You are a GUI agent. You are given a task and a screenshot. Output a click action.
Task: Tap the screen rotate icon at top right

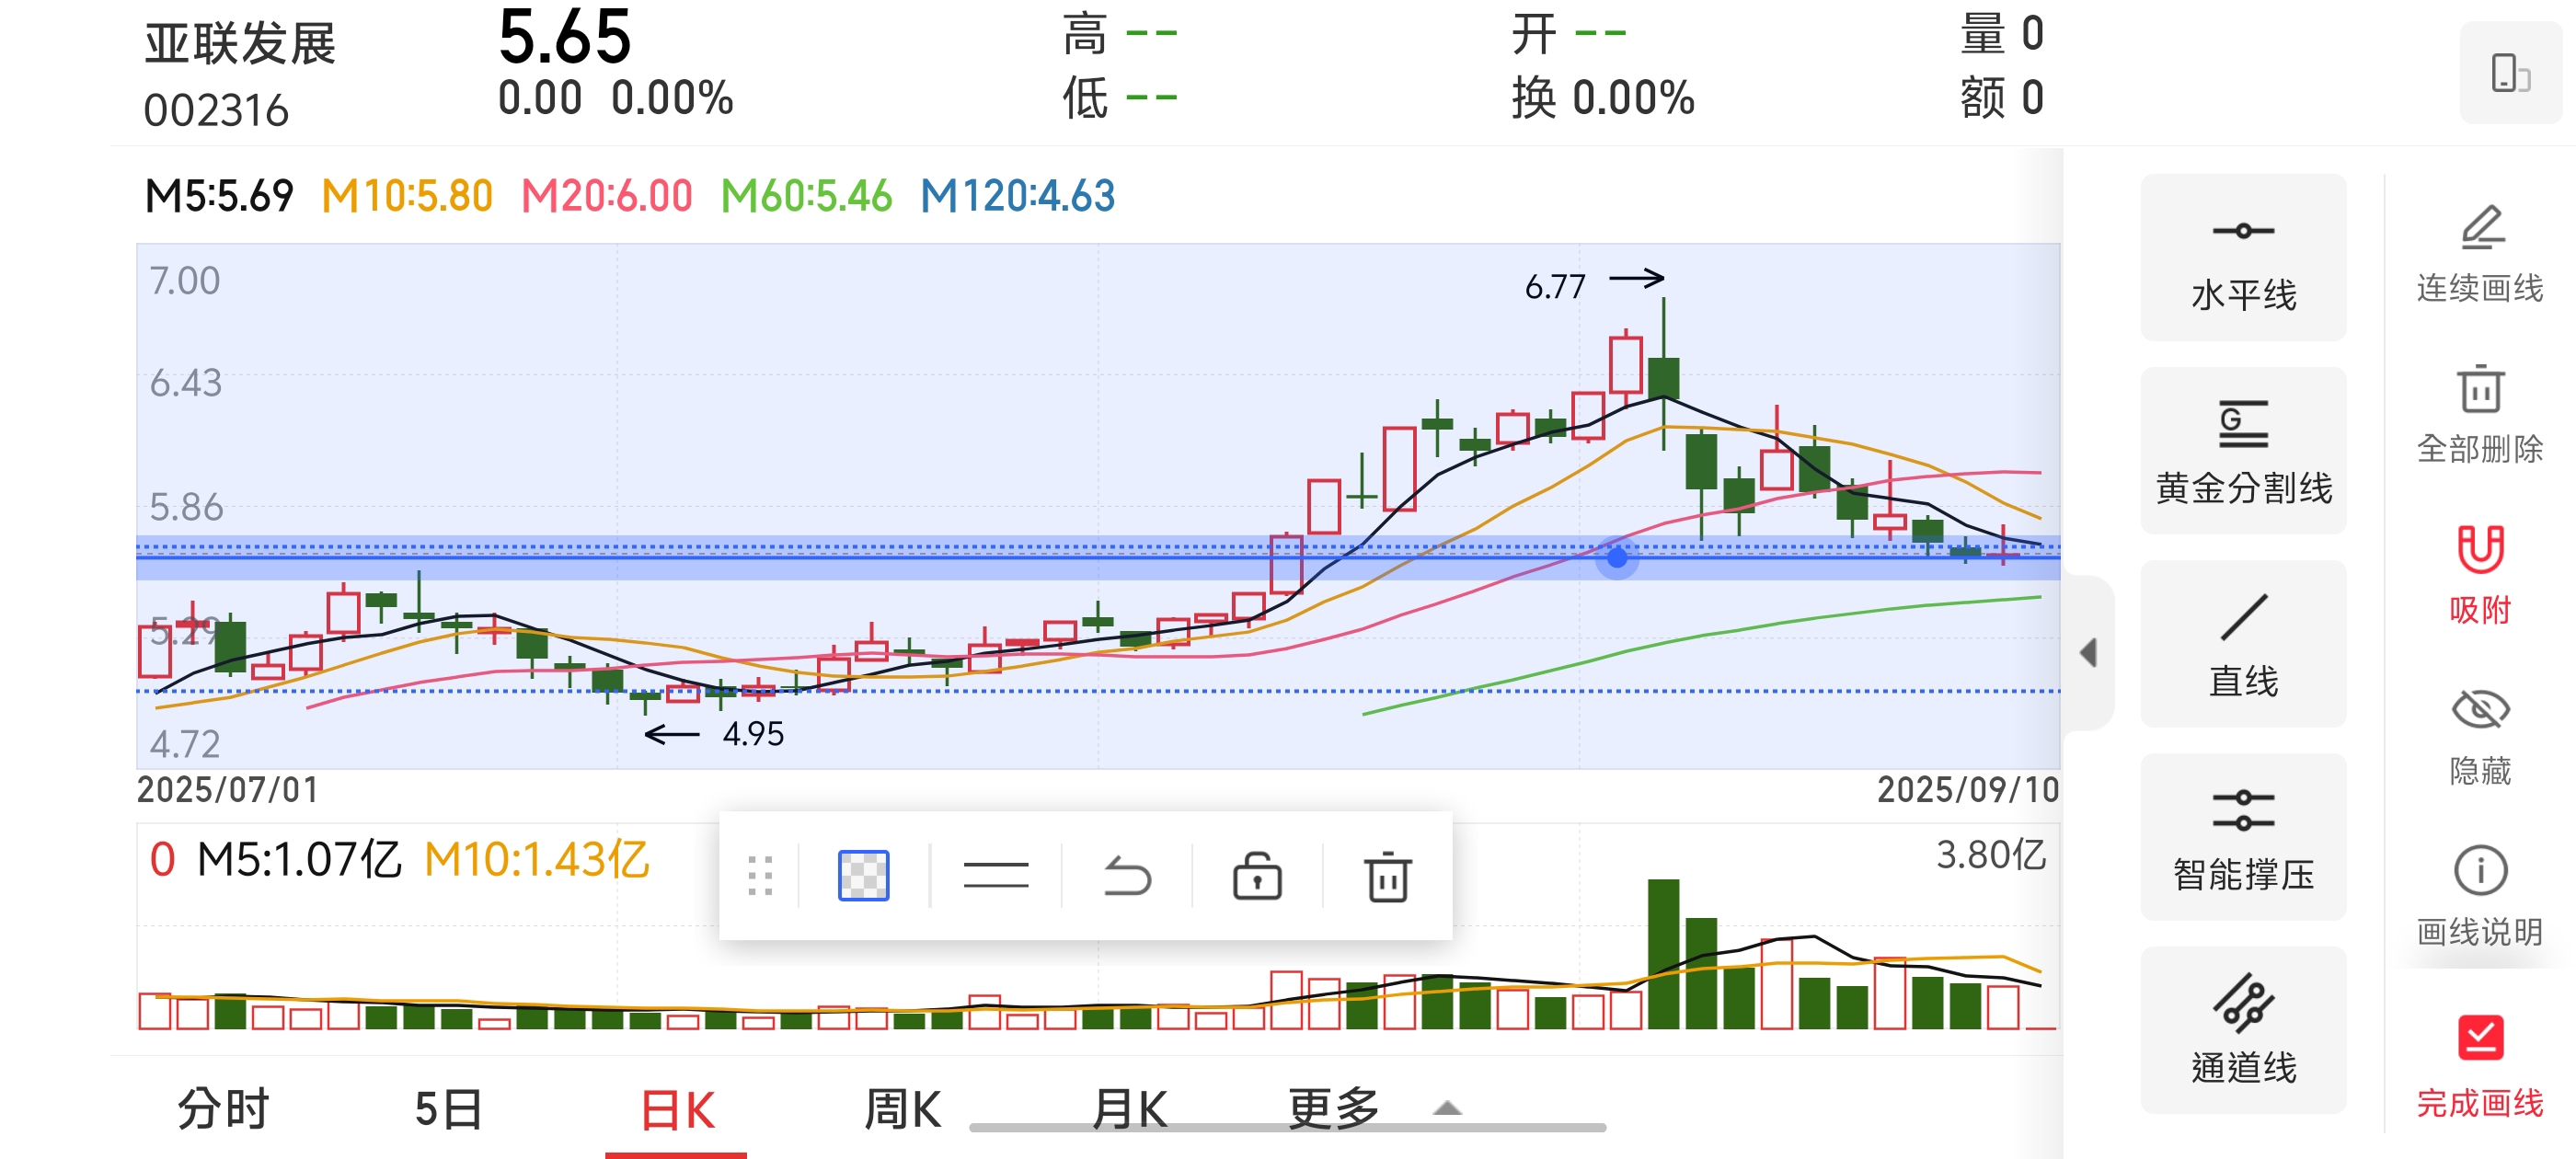[x=2510, y=73]
